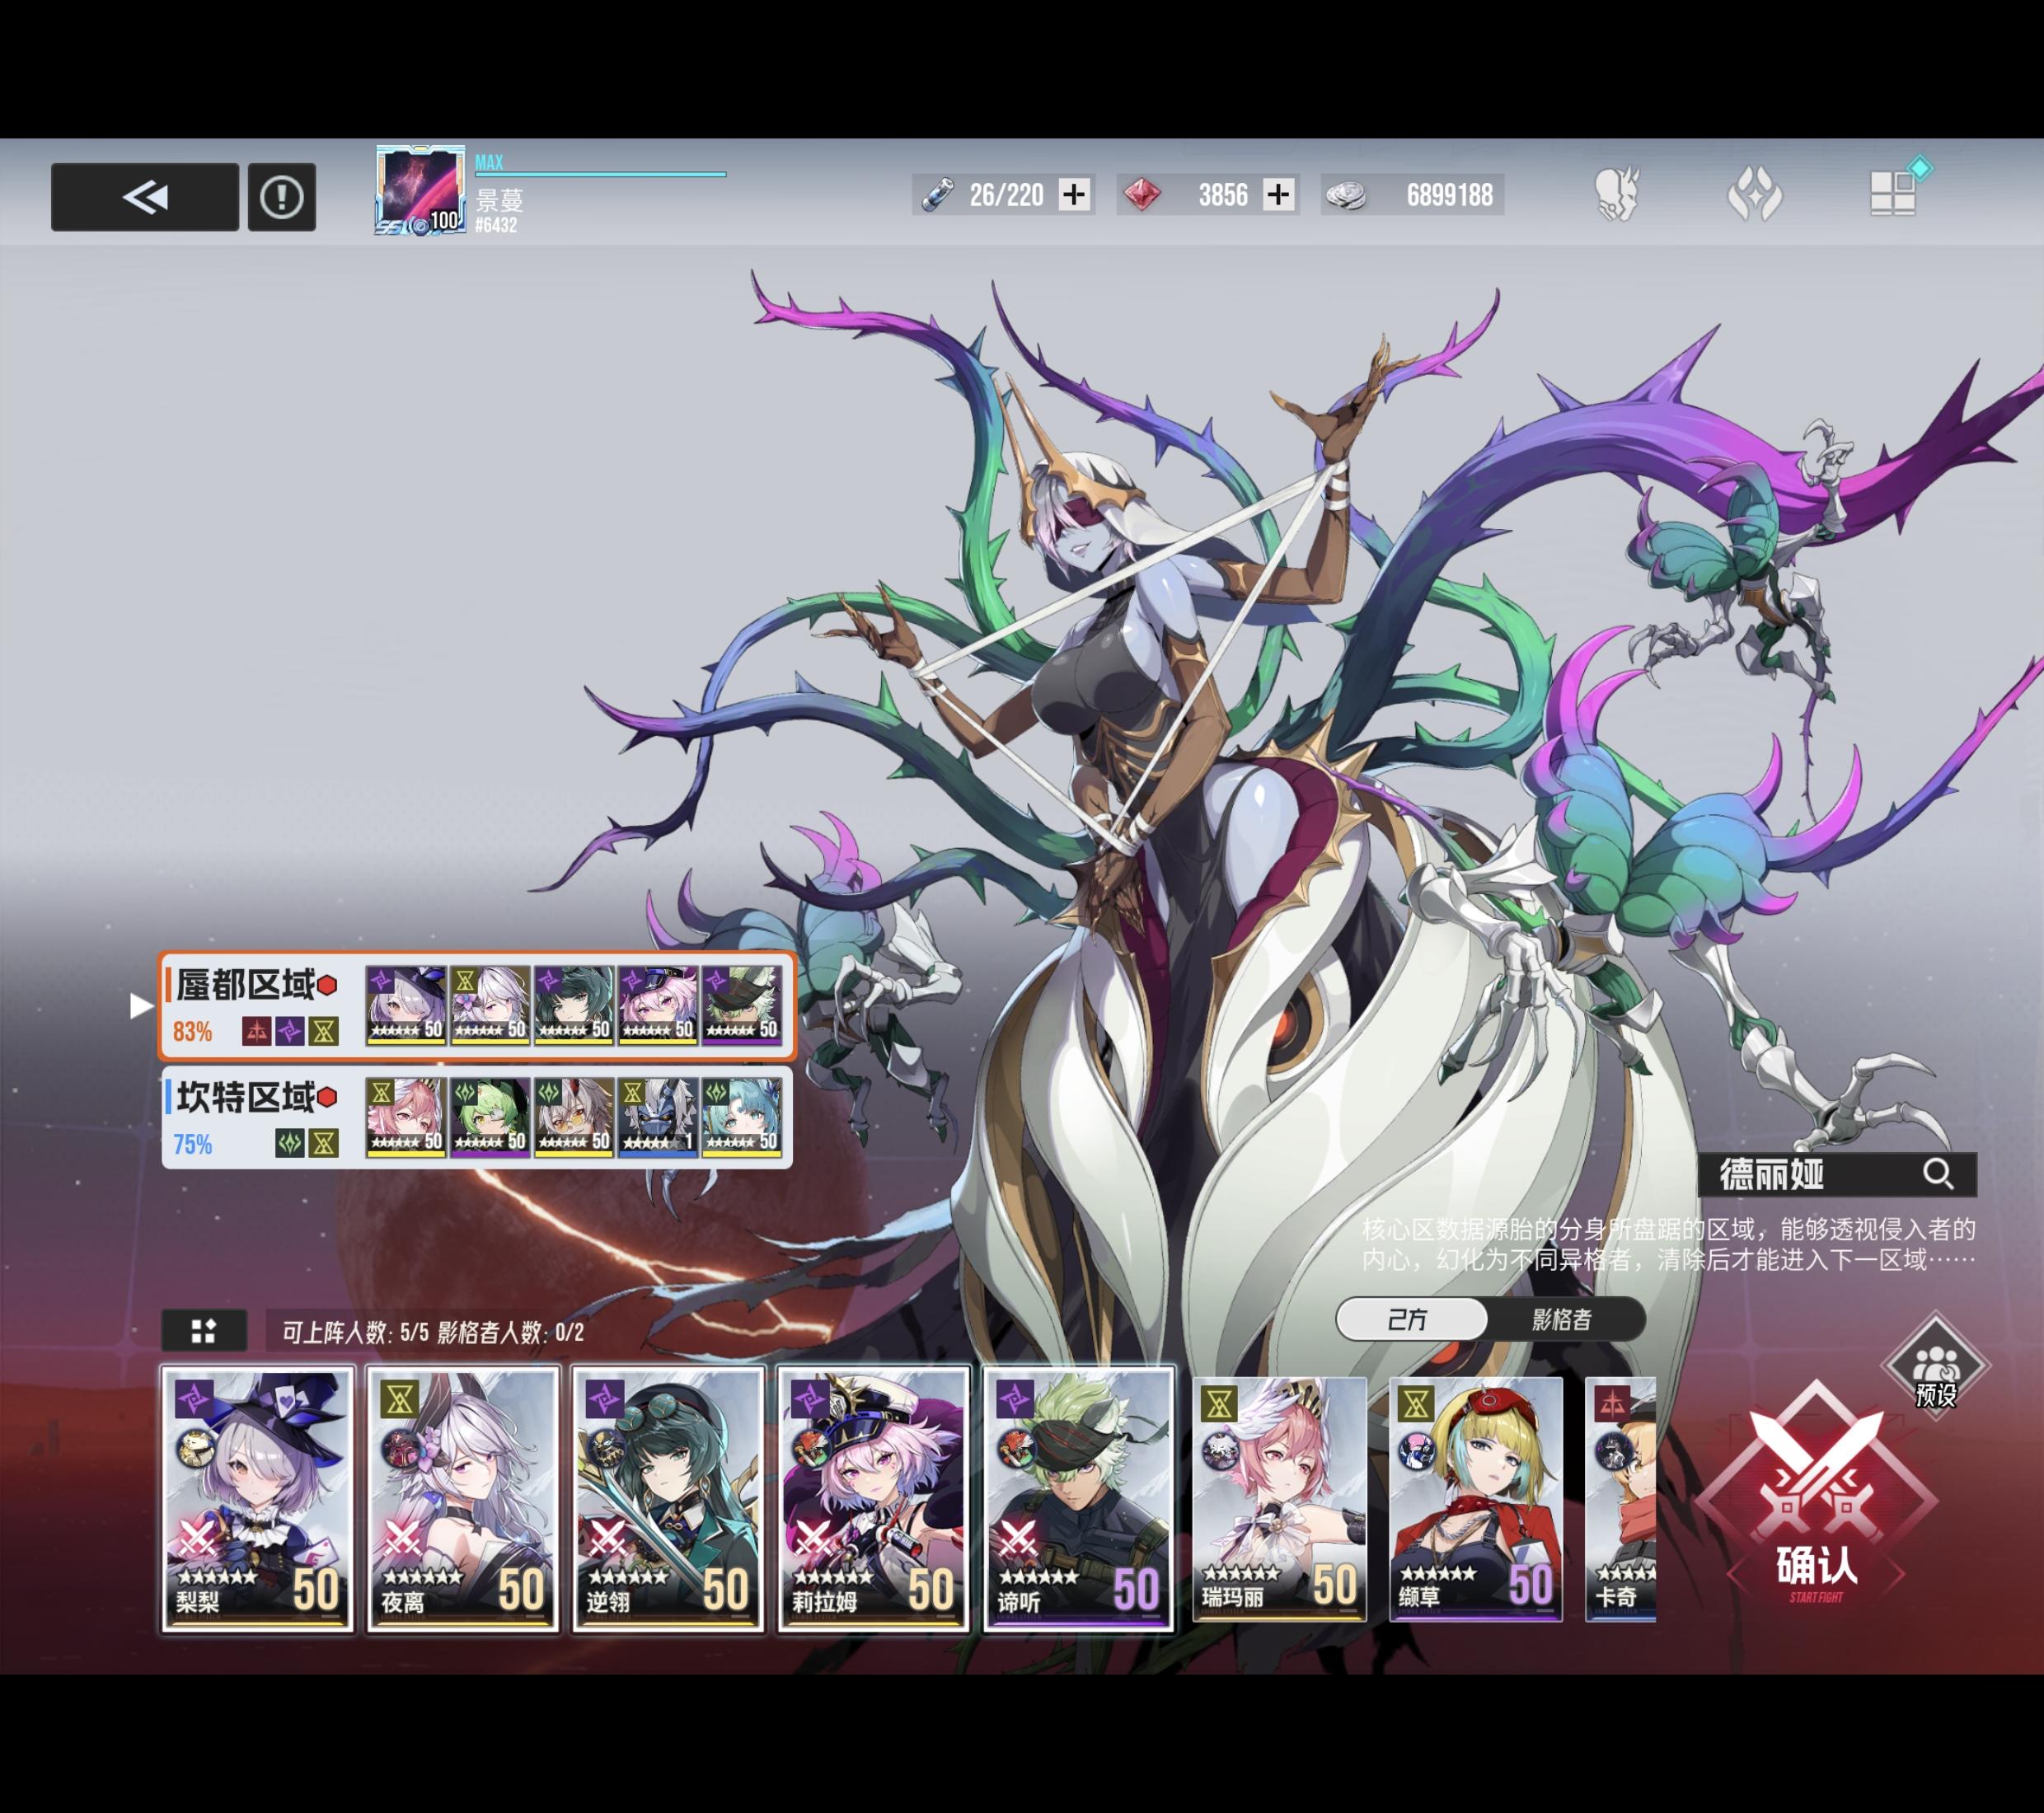Click the MAX experience progress bar
This screenshot has width=2044, height=1813.
point(600,173)
